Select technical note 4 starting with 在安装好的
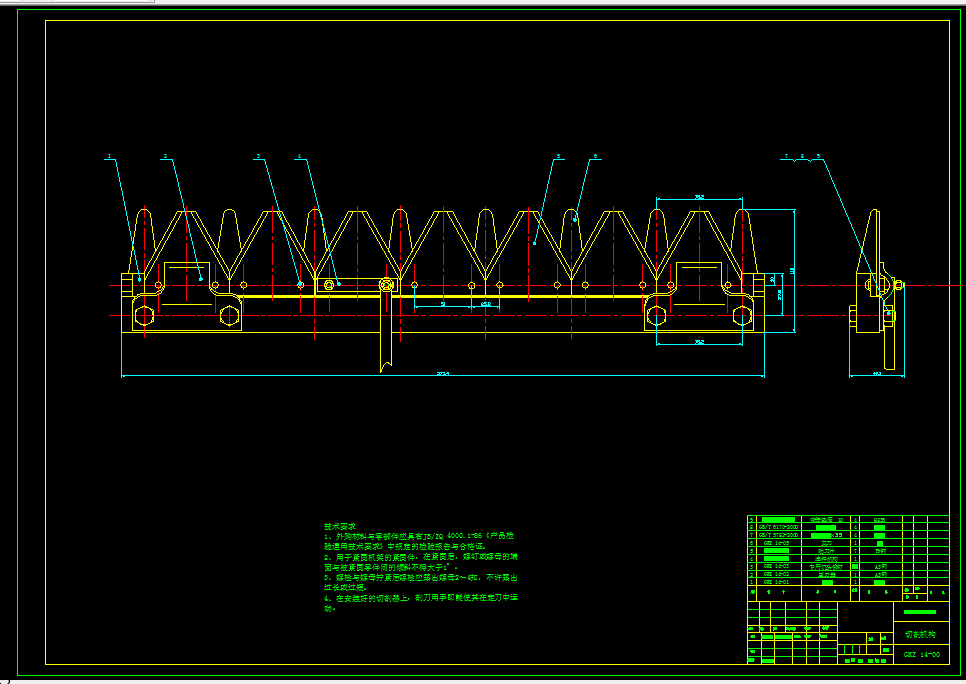 coord(421,603)
